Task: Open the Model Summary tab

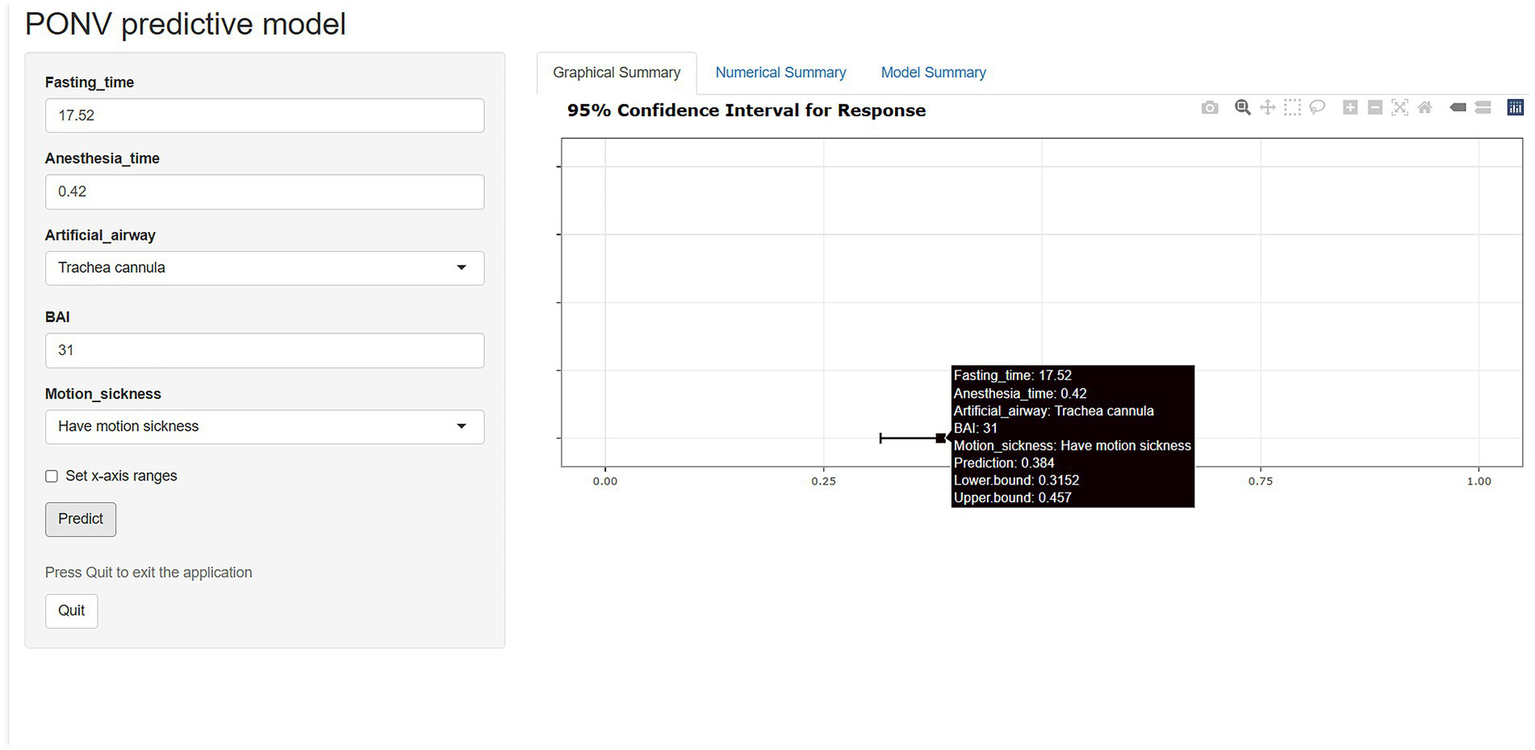Action: click(x=933, y=73)
